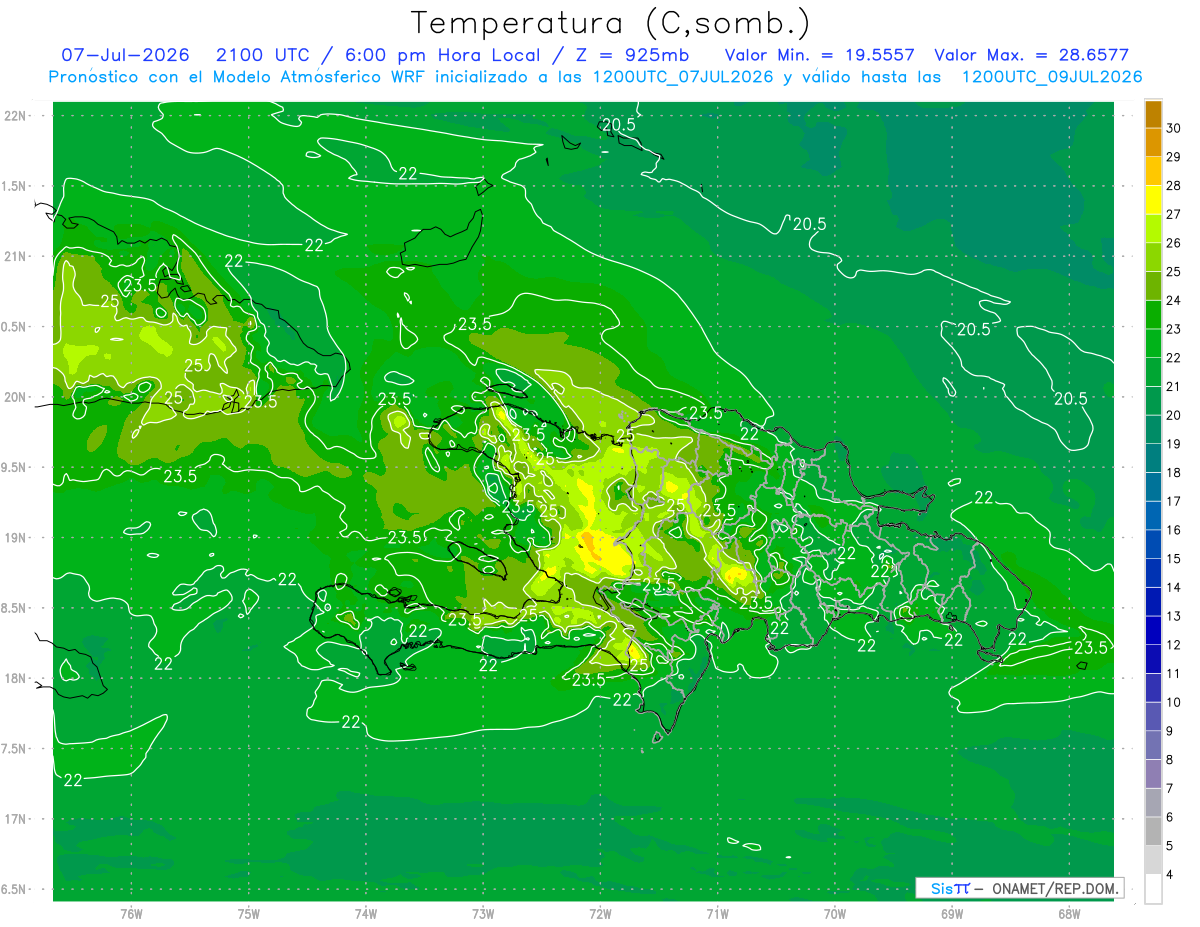
Task: Pick the blue swatch between legend 14 and 15
Action: (1153, 573)
